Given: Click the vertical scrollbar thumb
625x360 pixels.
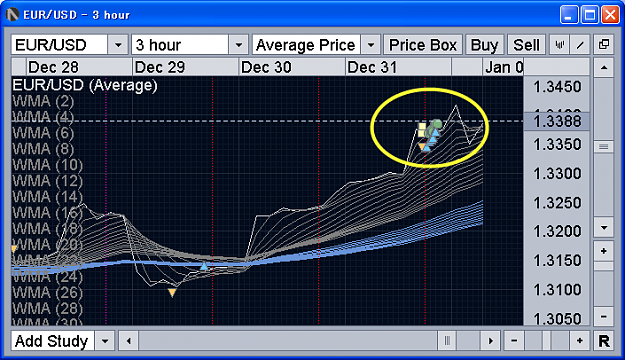Looking at the screenshot, I should point(603,147).
